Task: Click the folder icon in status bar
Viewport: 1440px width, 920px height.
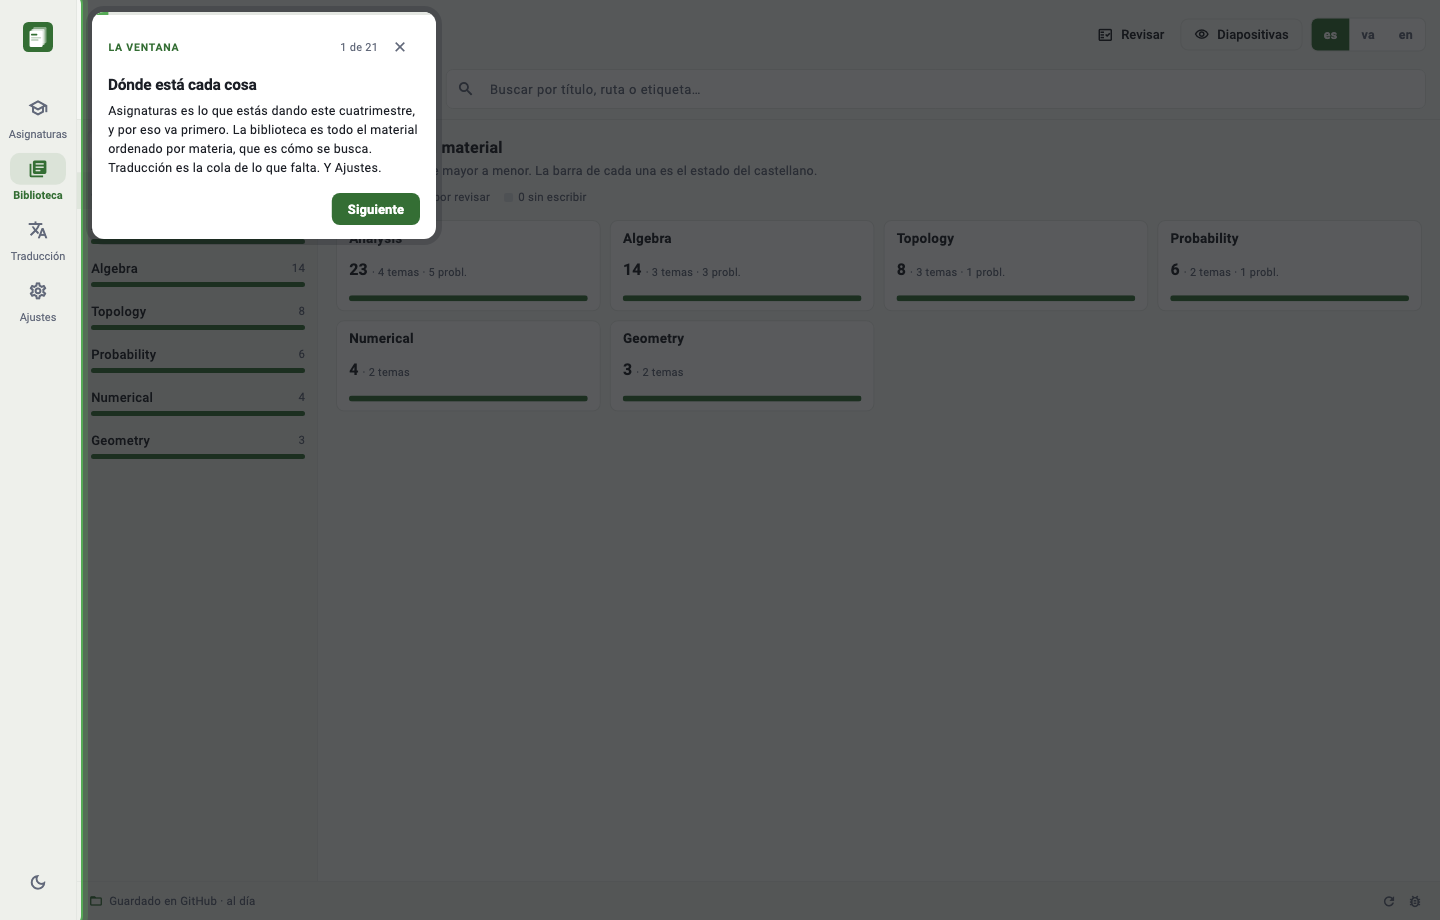Action: 96,901
